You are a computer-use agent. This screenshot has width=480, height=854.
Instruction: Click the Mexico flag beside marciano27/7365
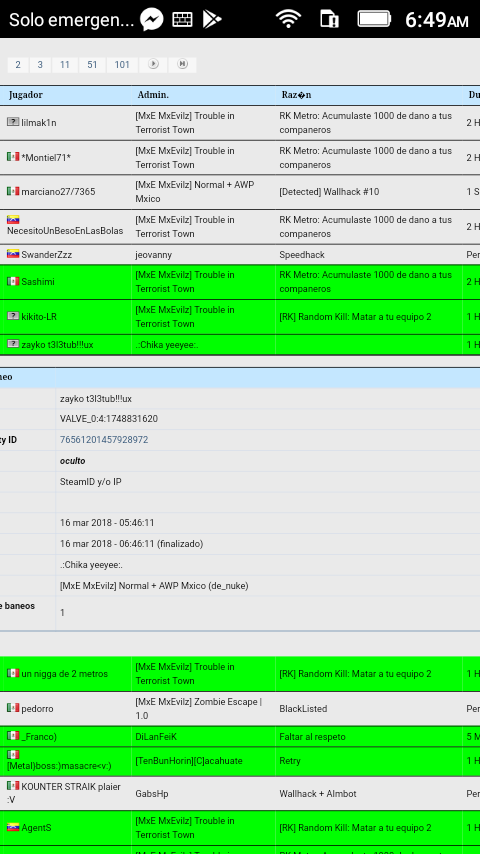click(x=13, y=191)
